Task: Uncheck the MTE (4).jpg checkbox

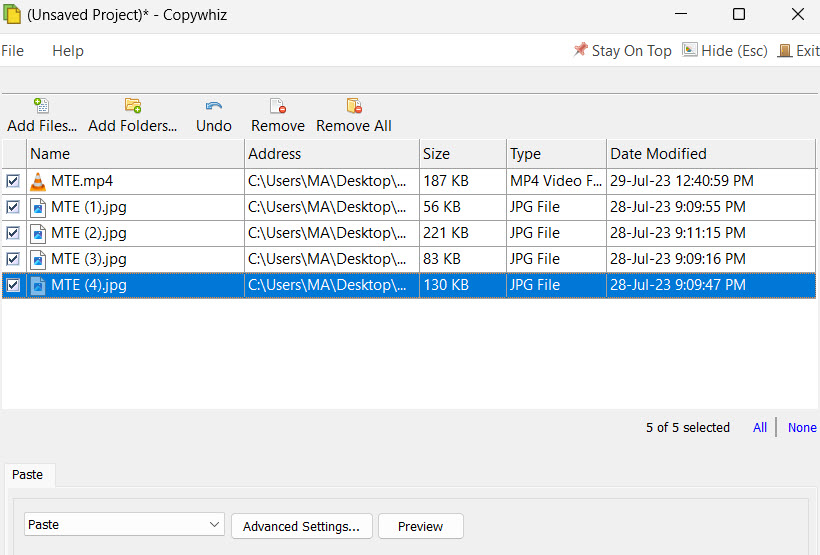Action: (13, 285)
